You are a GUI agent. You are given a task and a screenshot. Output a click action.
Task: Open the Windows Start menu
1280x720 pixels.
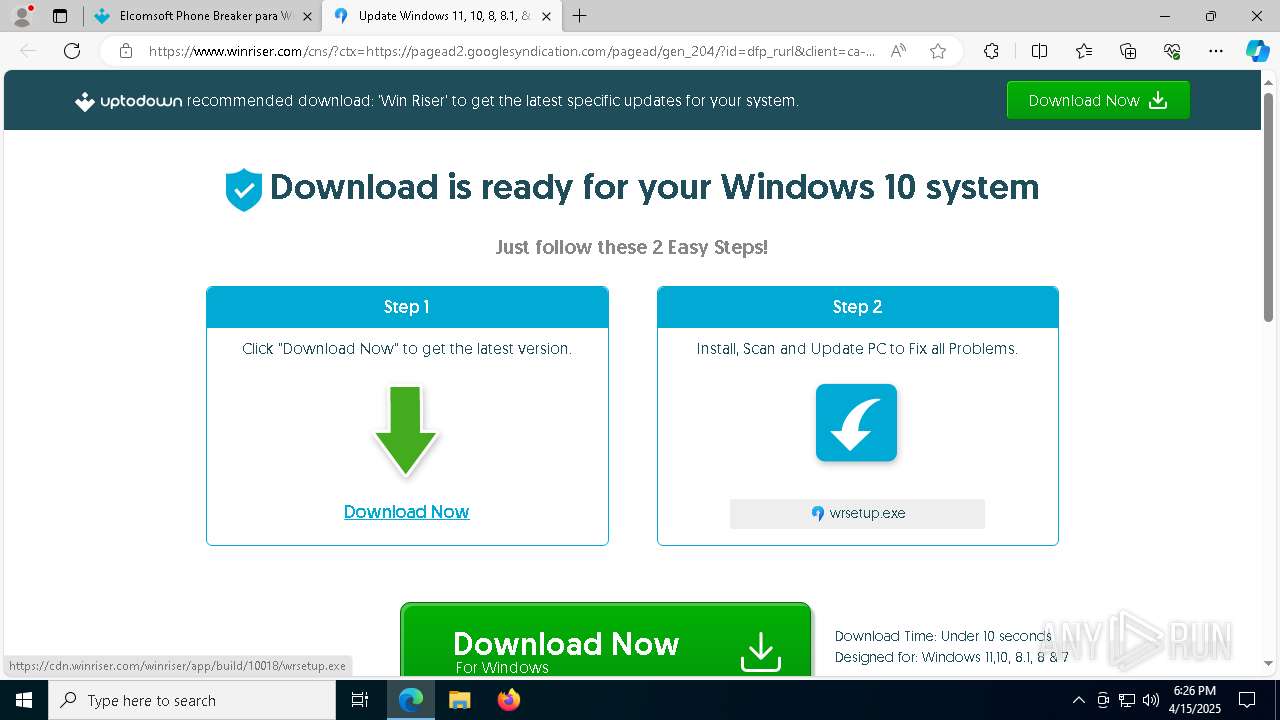click(24, 700)
